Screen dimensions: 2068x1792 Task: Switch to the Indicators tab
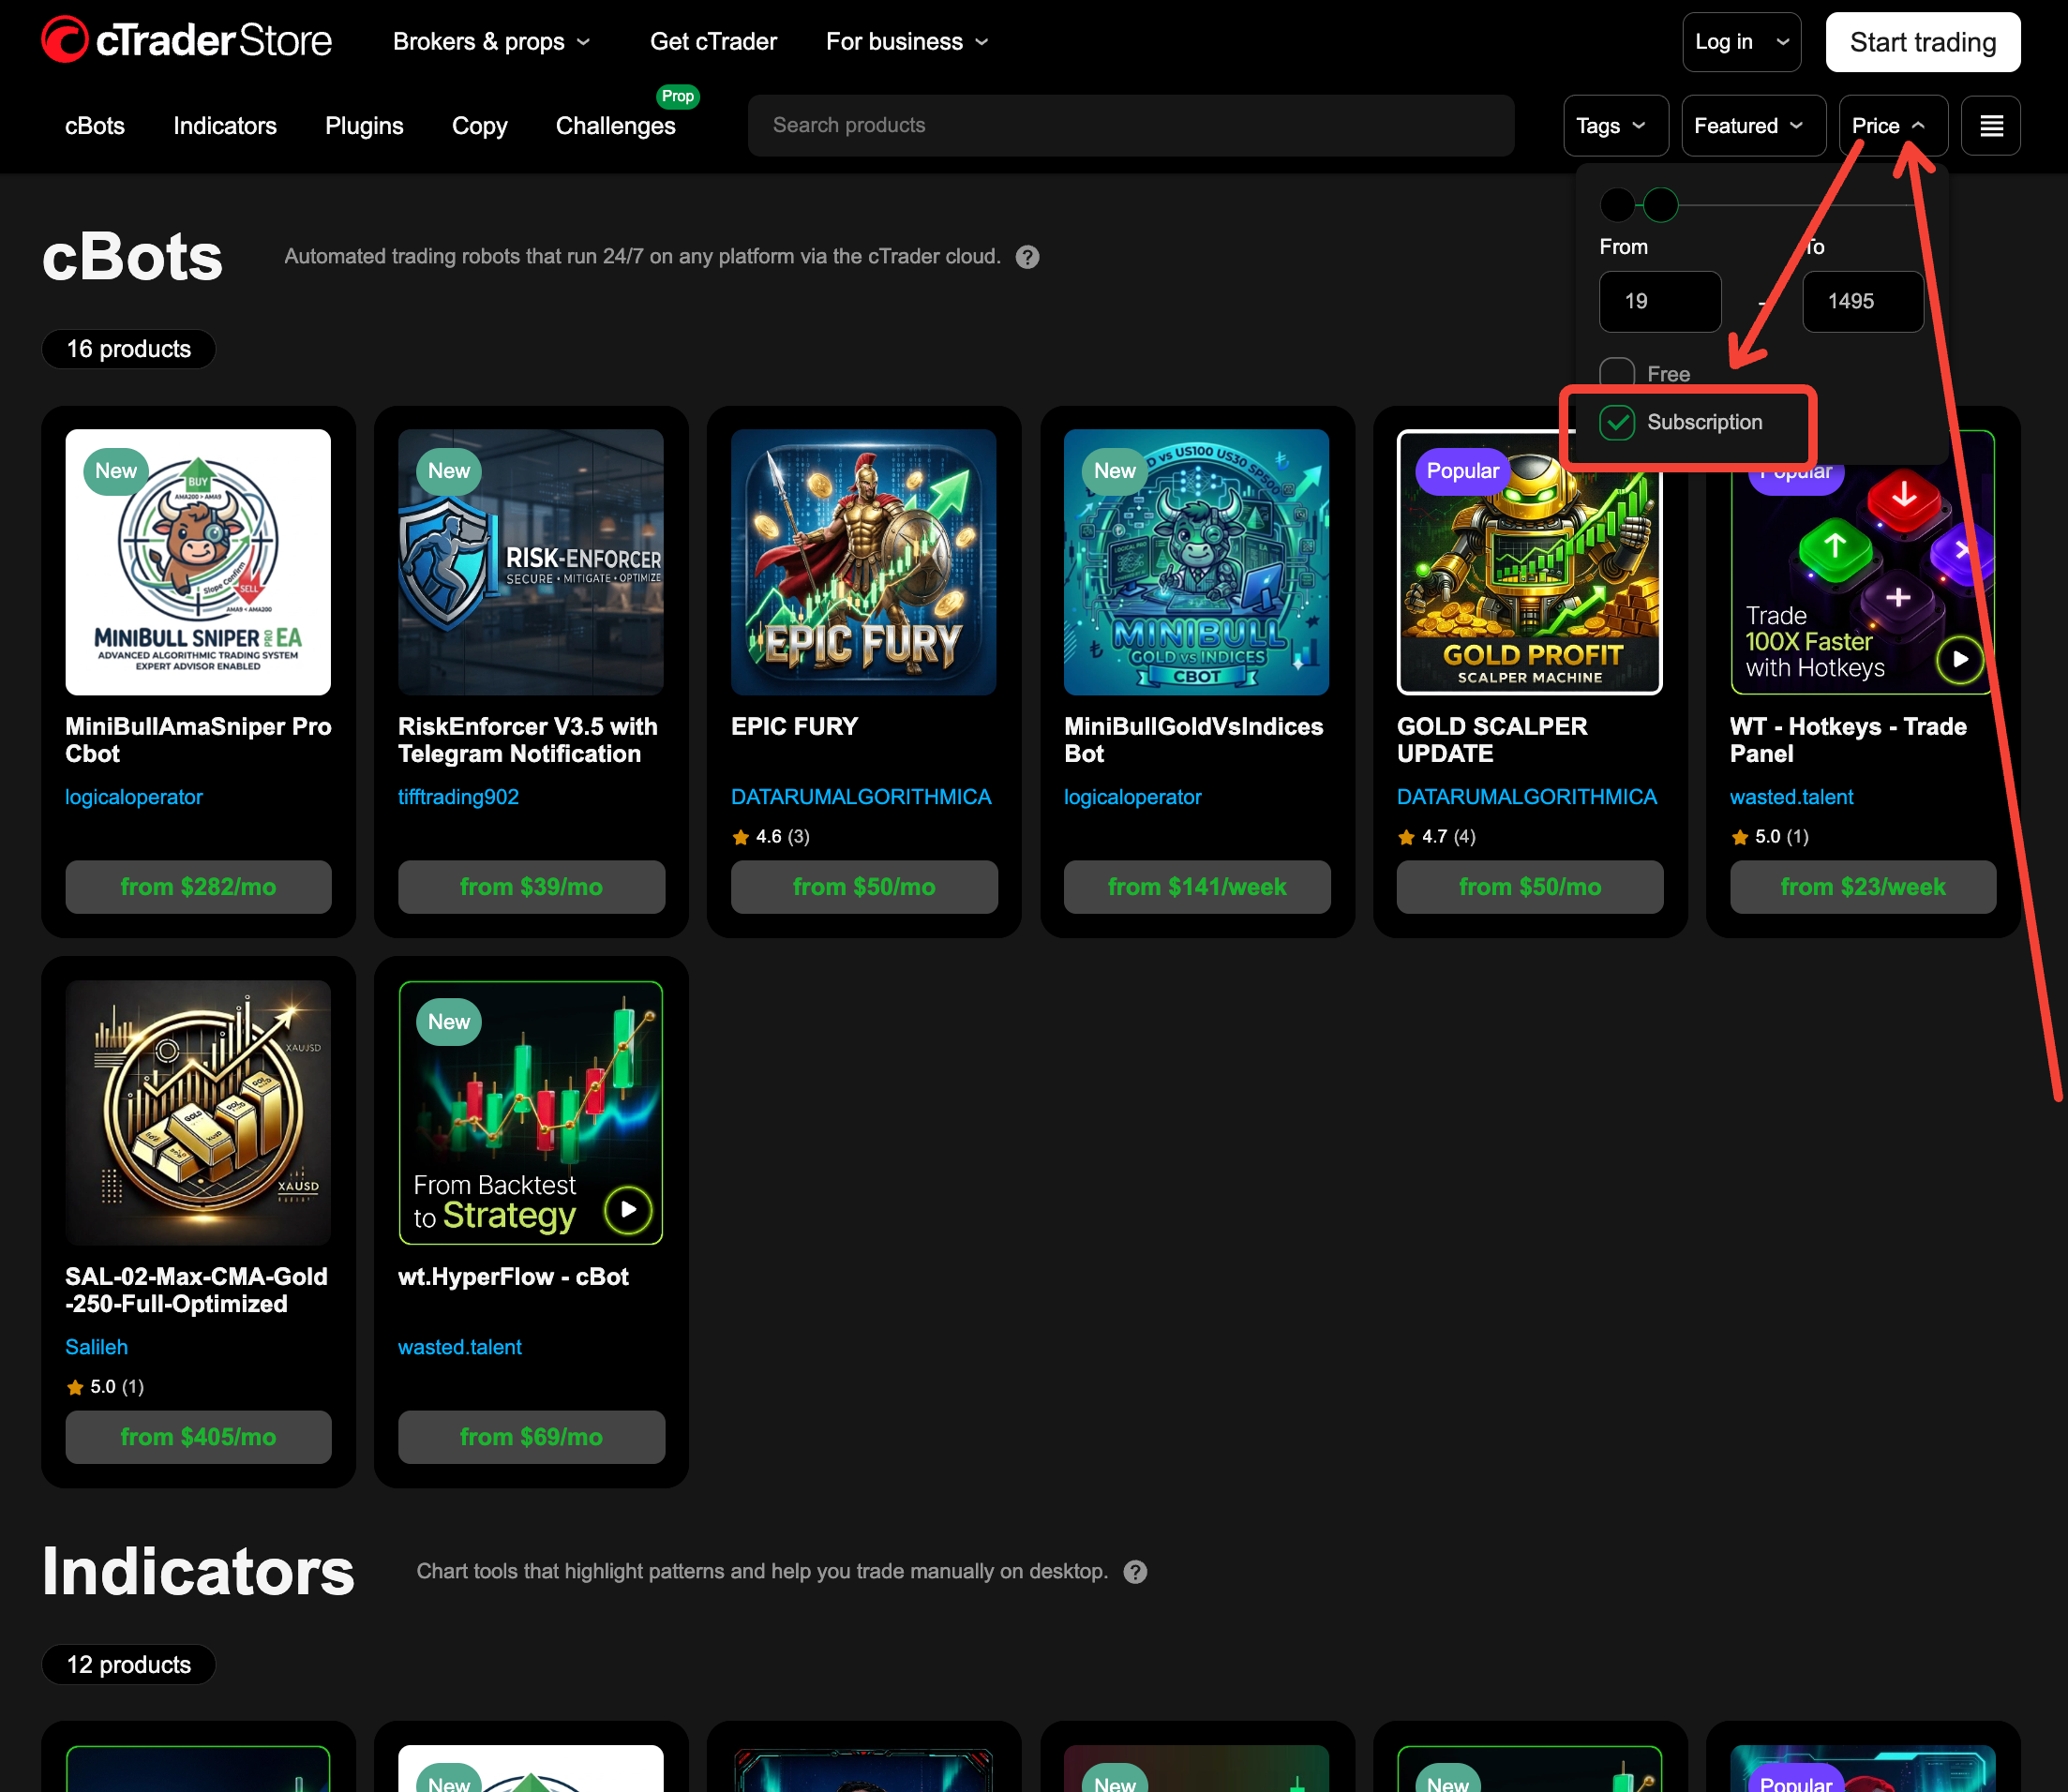[225, 126]
